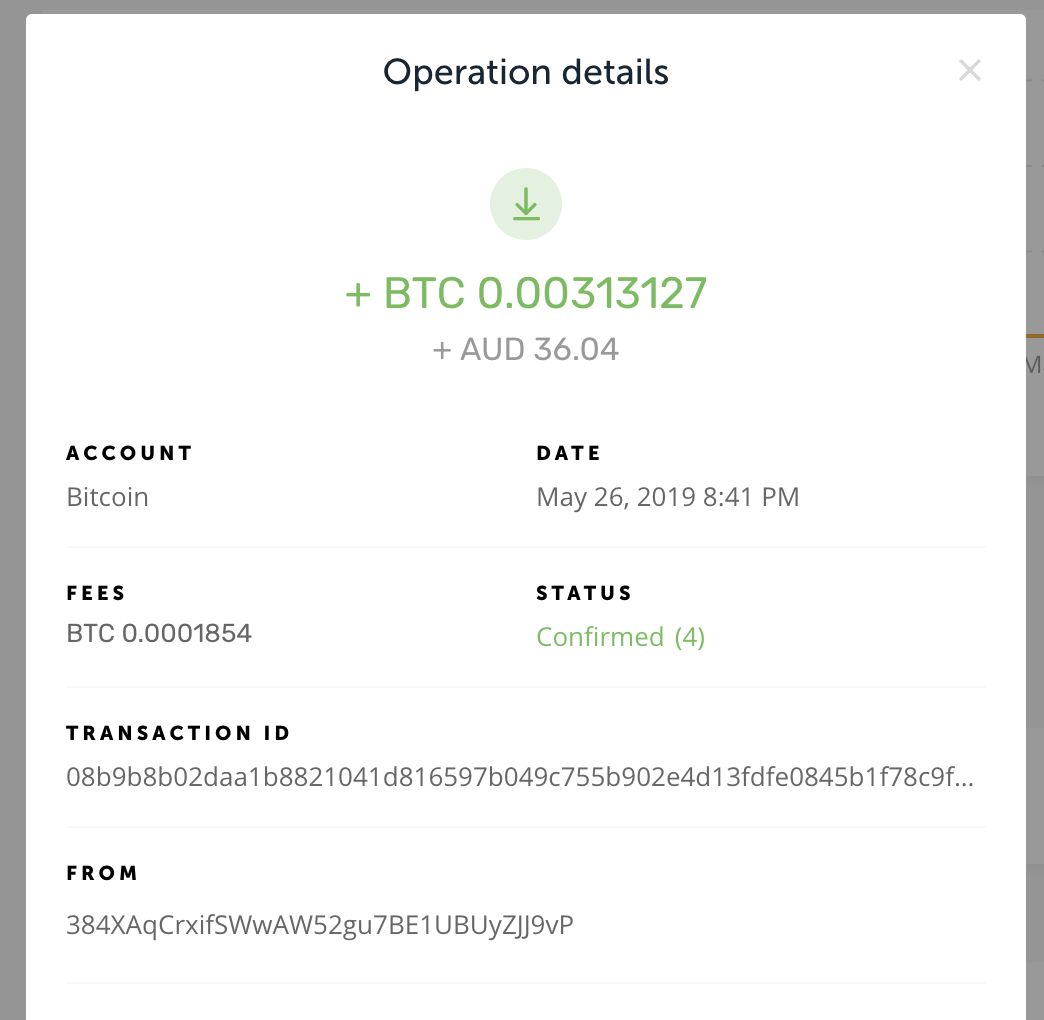The height and width of the screenshot is (1020, 1044).
Task: Close the Operation details dialog
Action: click(x=969, y=70)
